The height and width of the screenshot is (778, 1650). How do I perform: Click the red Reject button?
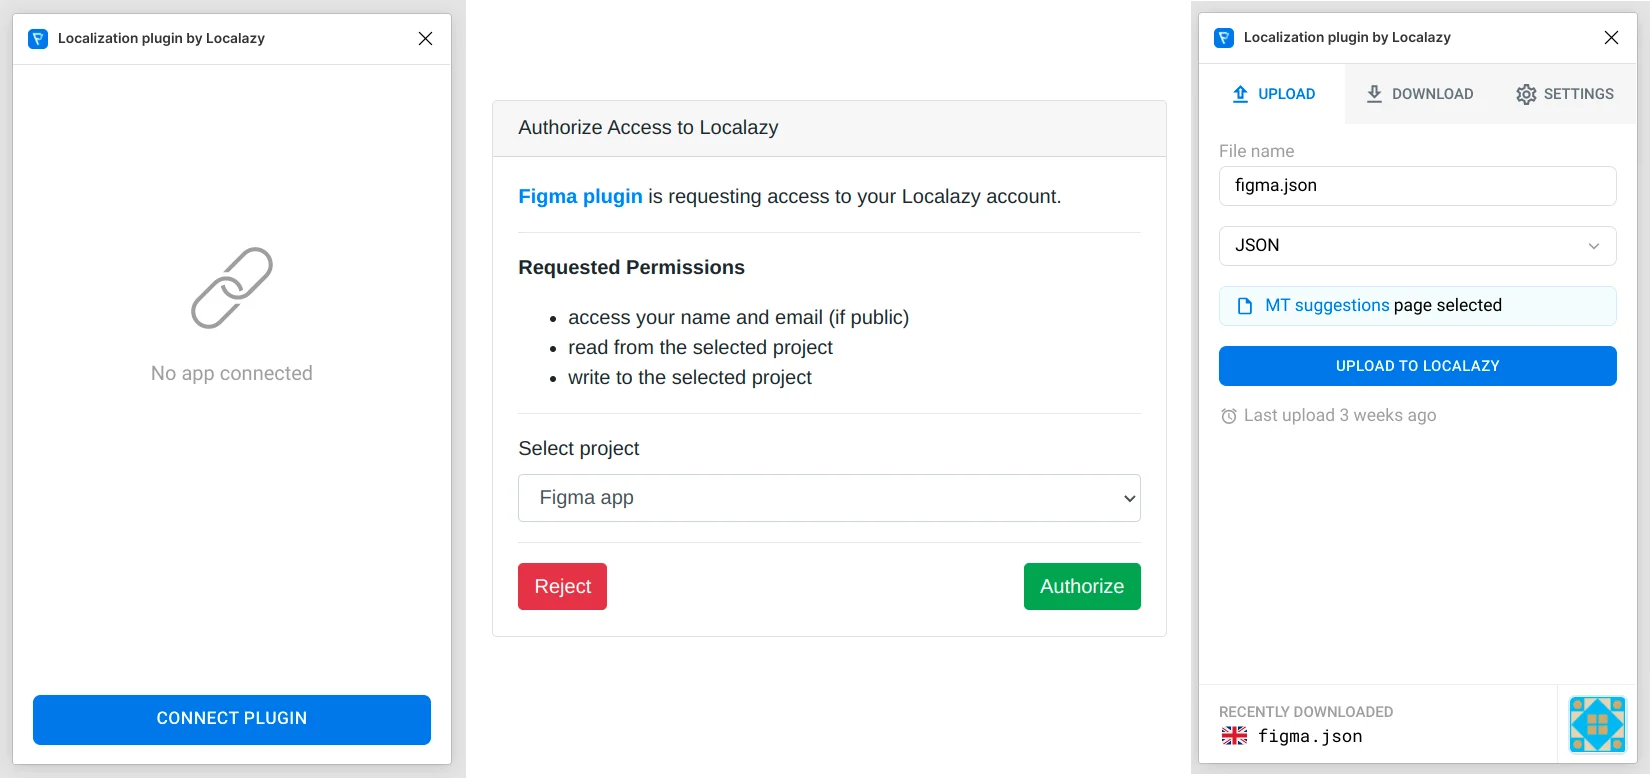pos(562,587)
